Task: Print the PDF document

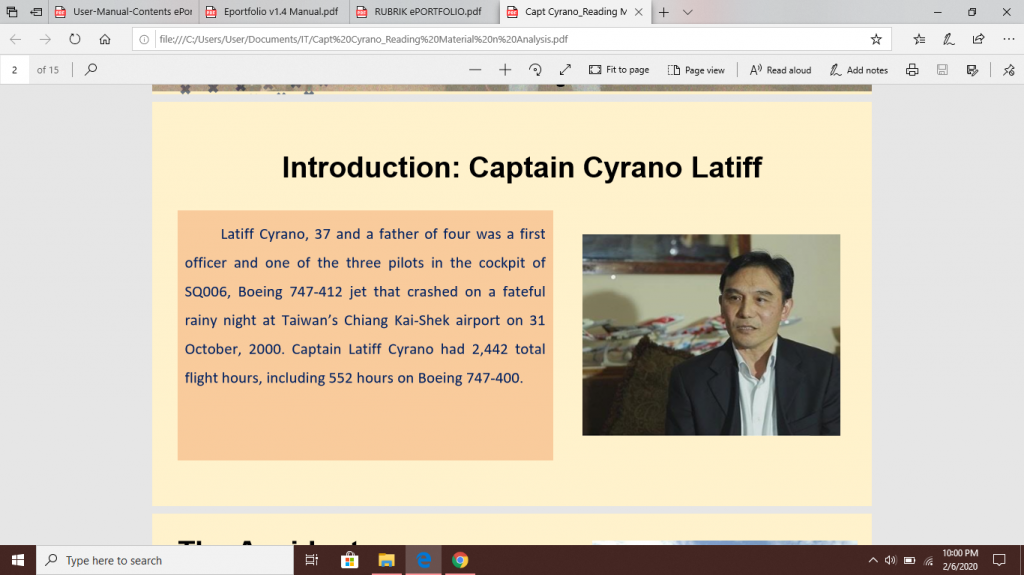Action: coord(912,70)
